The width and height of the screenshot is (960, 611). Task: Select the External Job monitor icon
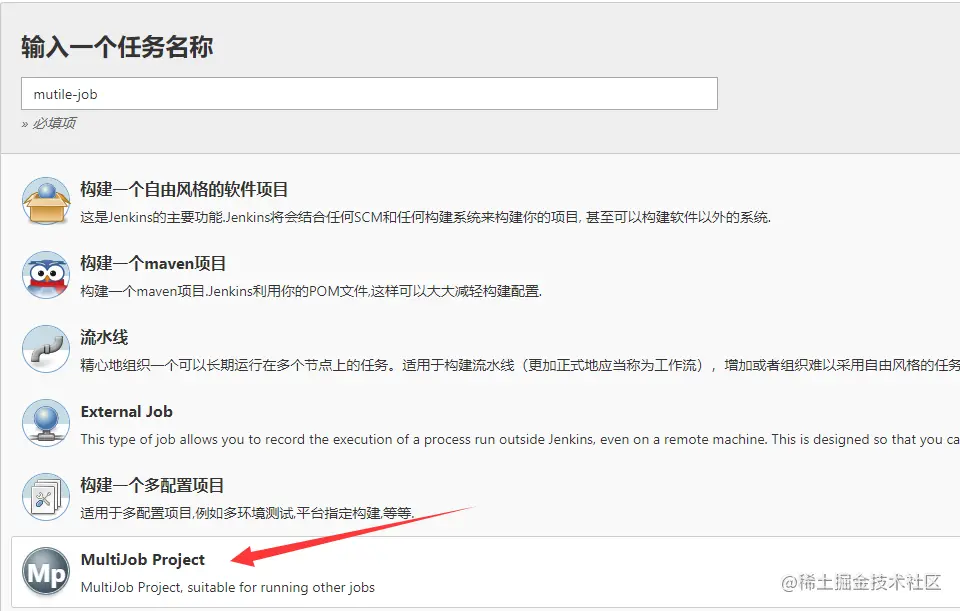click(x=46, y=423)
